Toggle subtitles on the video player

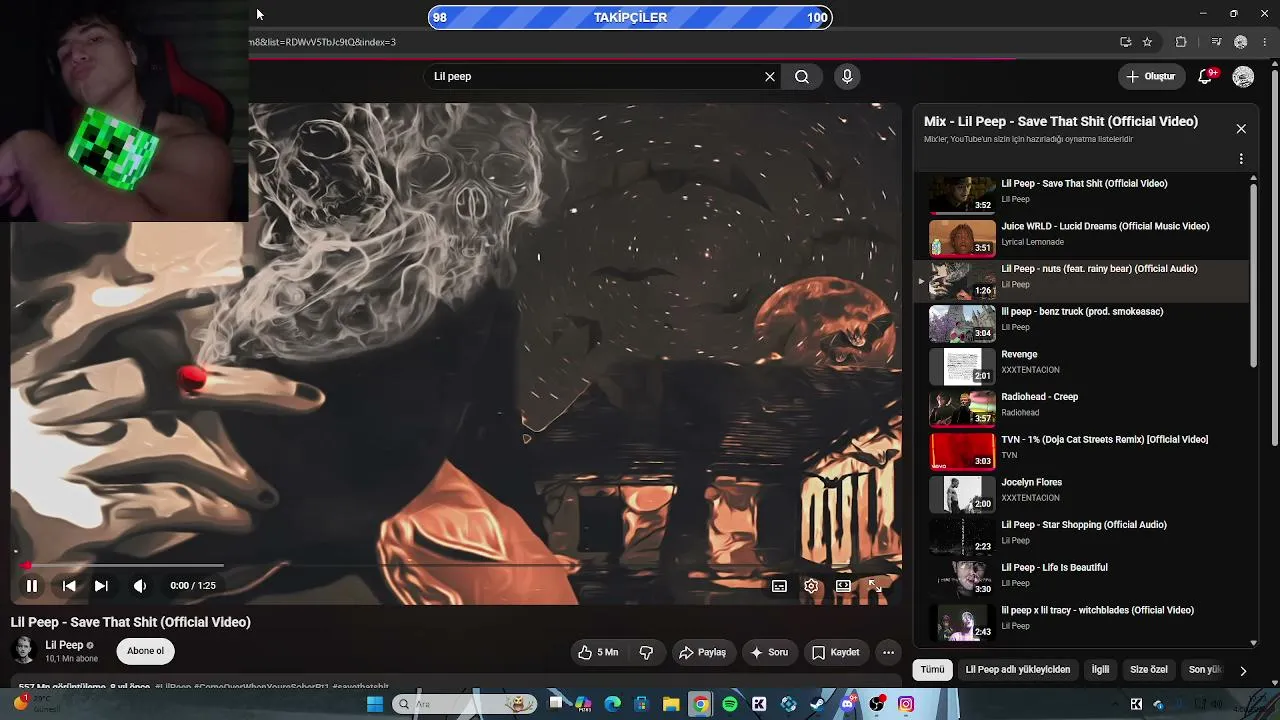tap(779, 586)
